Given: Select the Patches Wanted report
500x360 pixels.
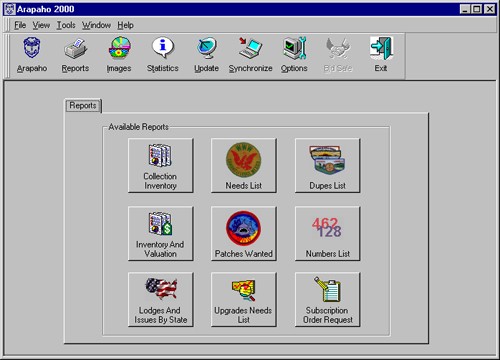Looking at the screenshot, I should click(x=244, y=233).
